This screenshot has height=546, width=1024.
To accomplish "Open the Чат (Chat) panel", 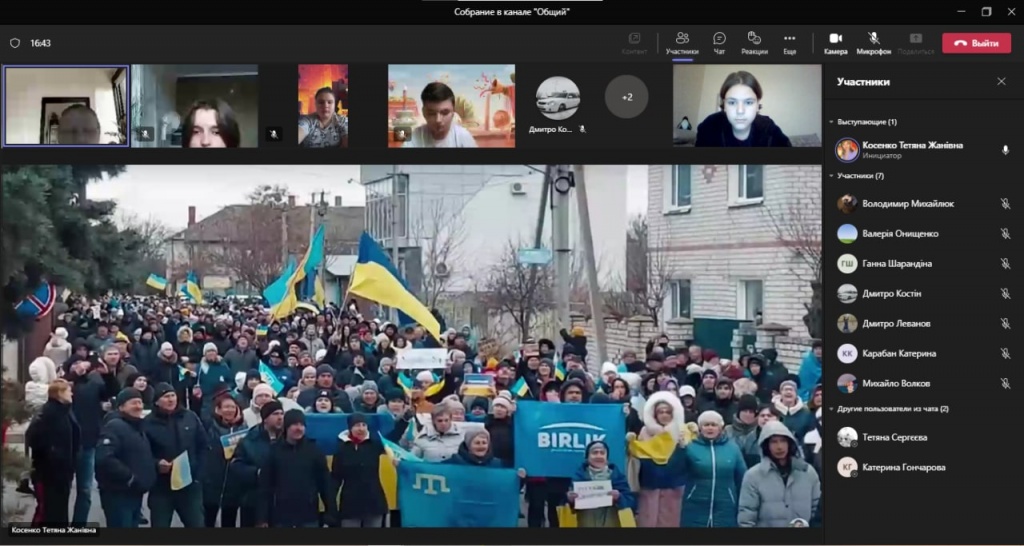I will pyautogui.click(x=719, y=43).
